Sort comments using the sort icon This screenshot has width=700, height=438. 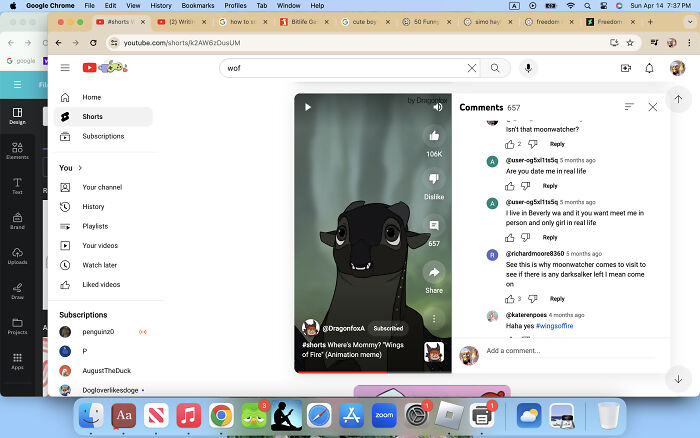(x=629, y=107)
